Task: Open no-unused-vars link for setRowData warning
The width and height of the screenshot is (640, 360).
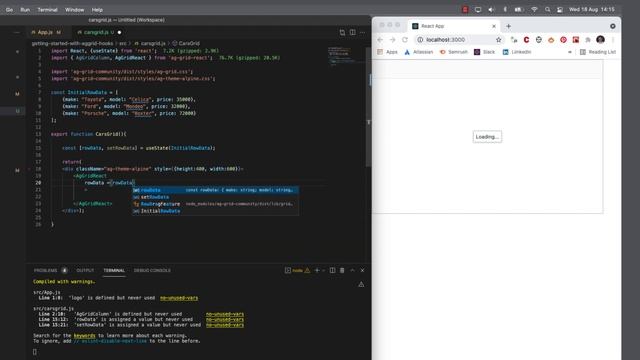Action: (x=225, y=325)
